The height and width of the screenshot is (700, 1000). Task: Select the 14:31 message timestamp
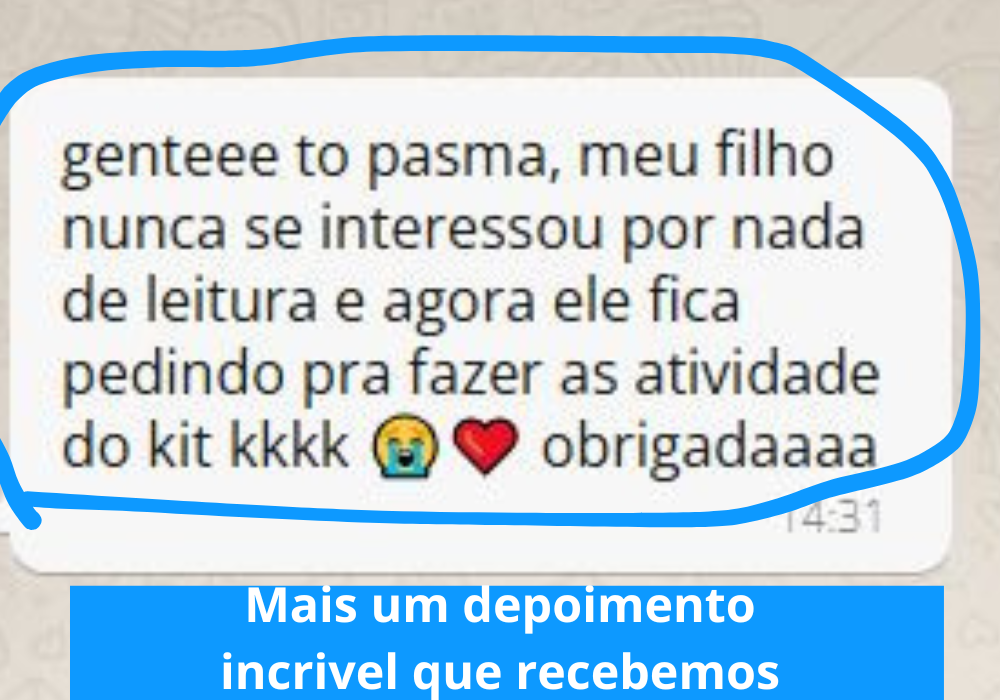pos(832,516)
